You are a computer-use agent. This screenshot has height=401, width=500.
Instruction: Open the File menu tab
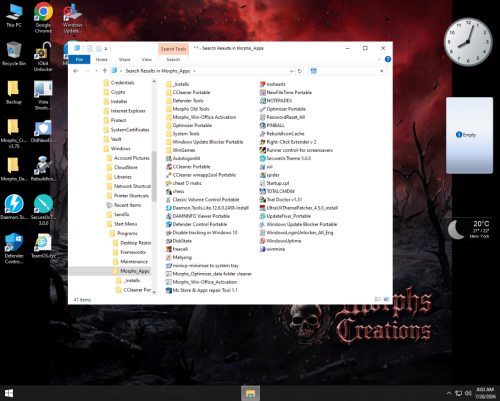[79, 59]
